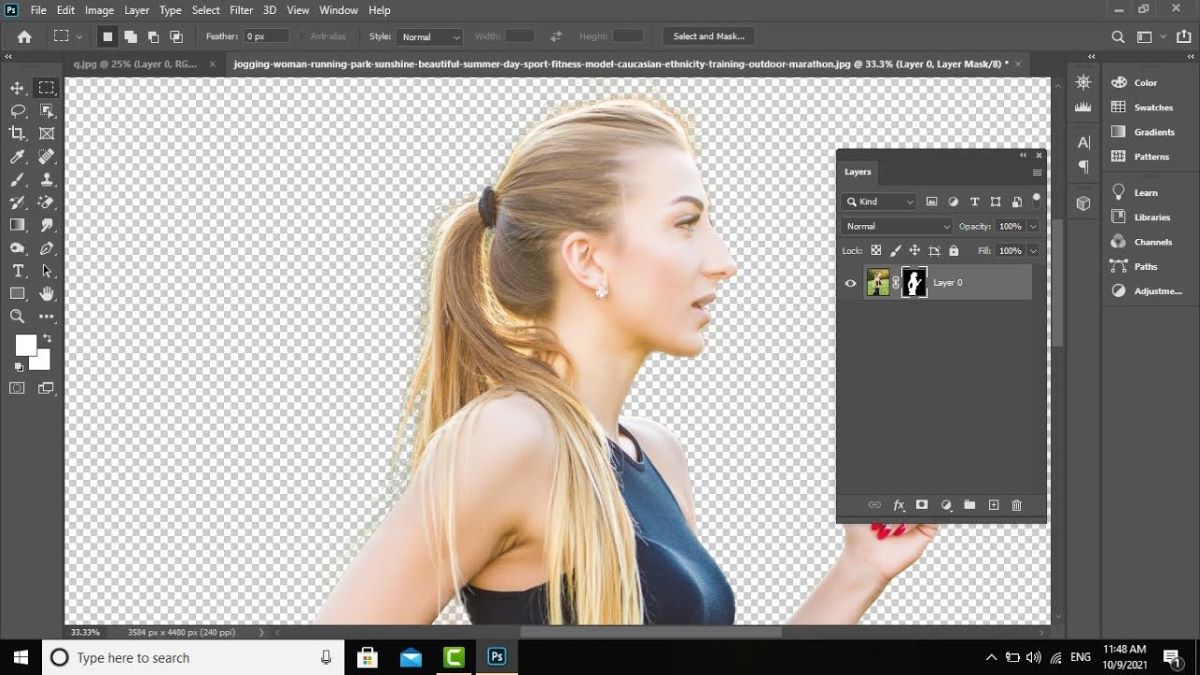Viewport: 1200px width, 675px height.
Task: Open the Edit Toolbar three-dots menu
Action: (x=46, y=316)
